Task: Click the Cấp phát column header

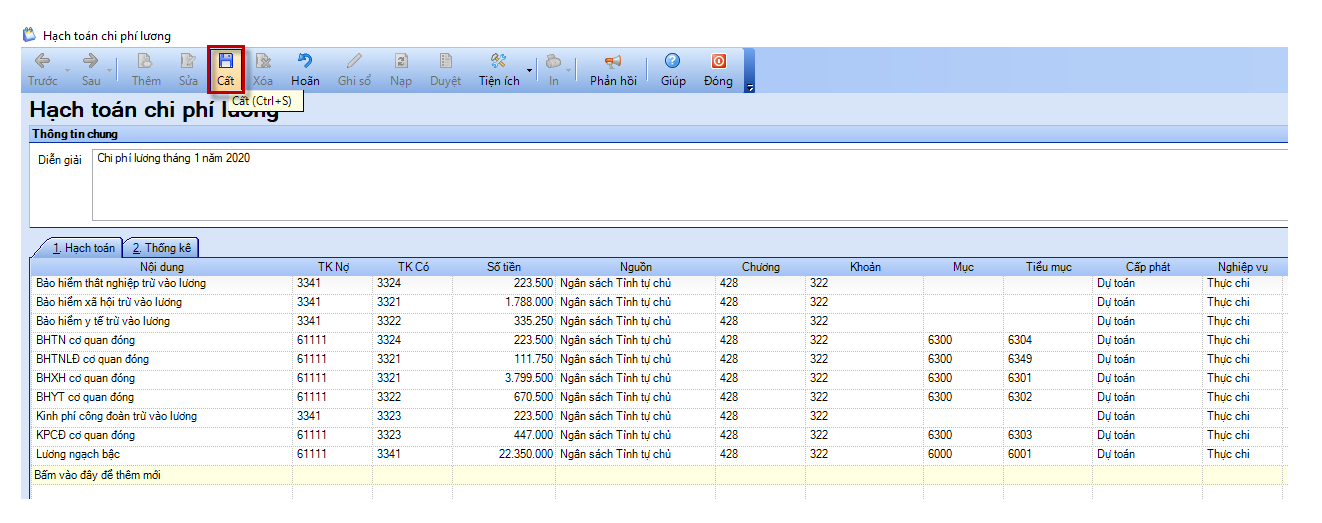Action: 1148,267
